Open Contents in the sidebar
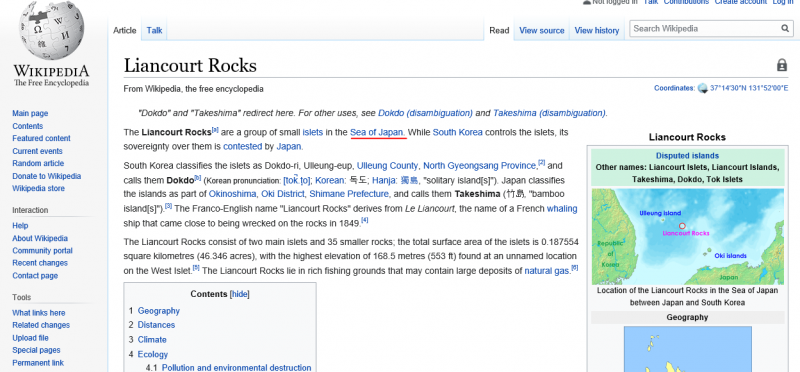The width and height of the screenshot is (800, 372). 28,126
